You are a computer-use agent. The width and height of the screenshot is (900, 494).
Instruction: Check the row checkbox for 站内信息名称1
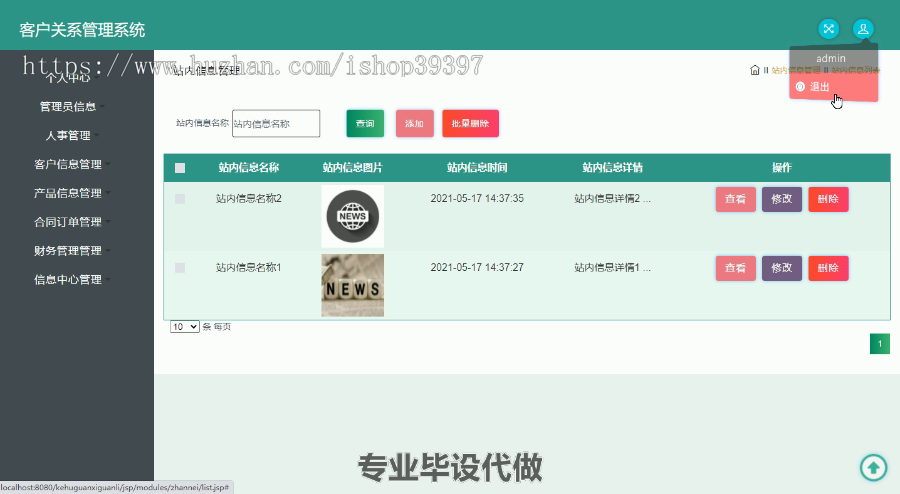180,268
